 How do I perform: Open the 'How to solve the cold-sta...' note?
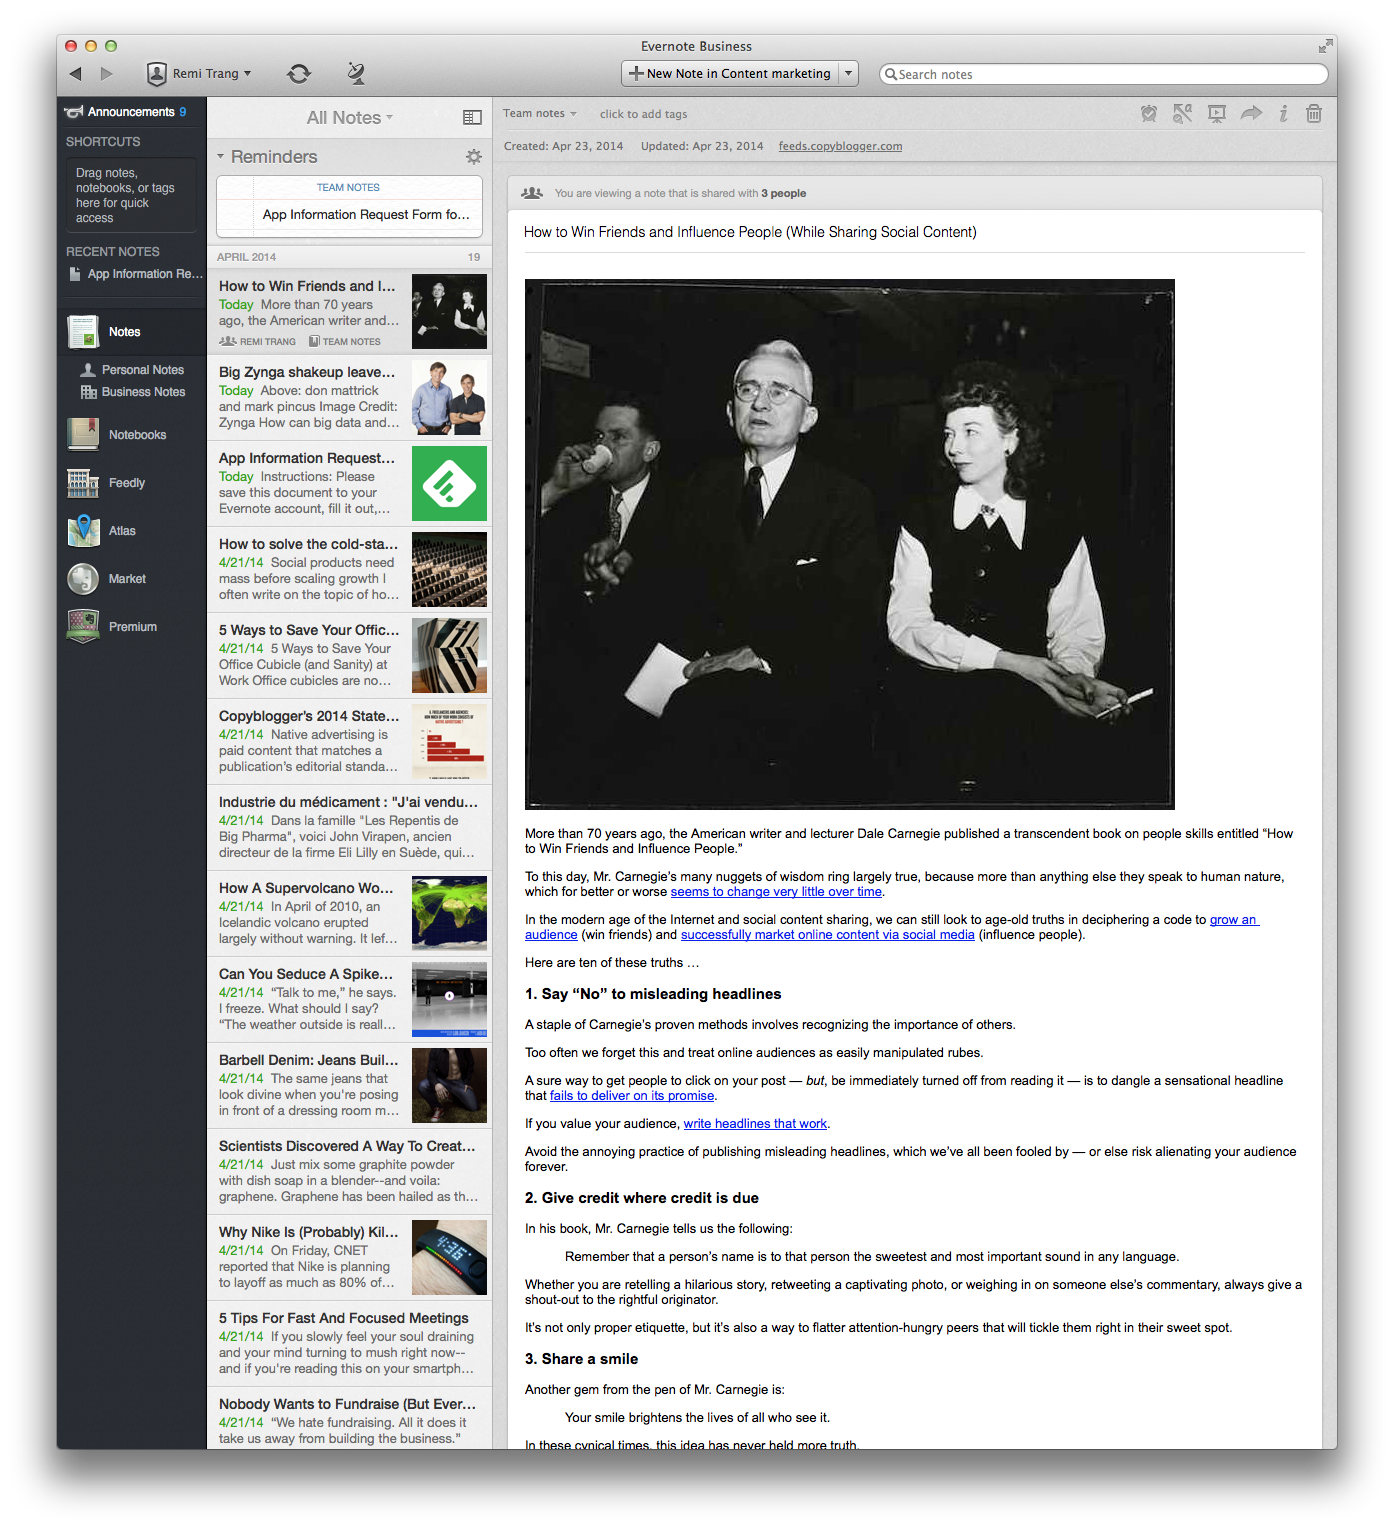click(x=349, y=570)
